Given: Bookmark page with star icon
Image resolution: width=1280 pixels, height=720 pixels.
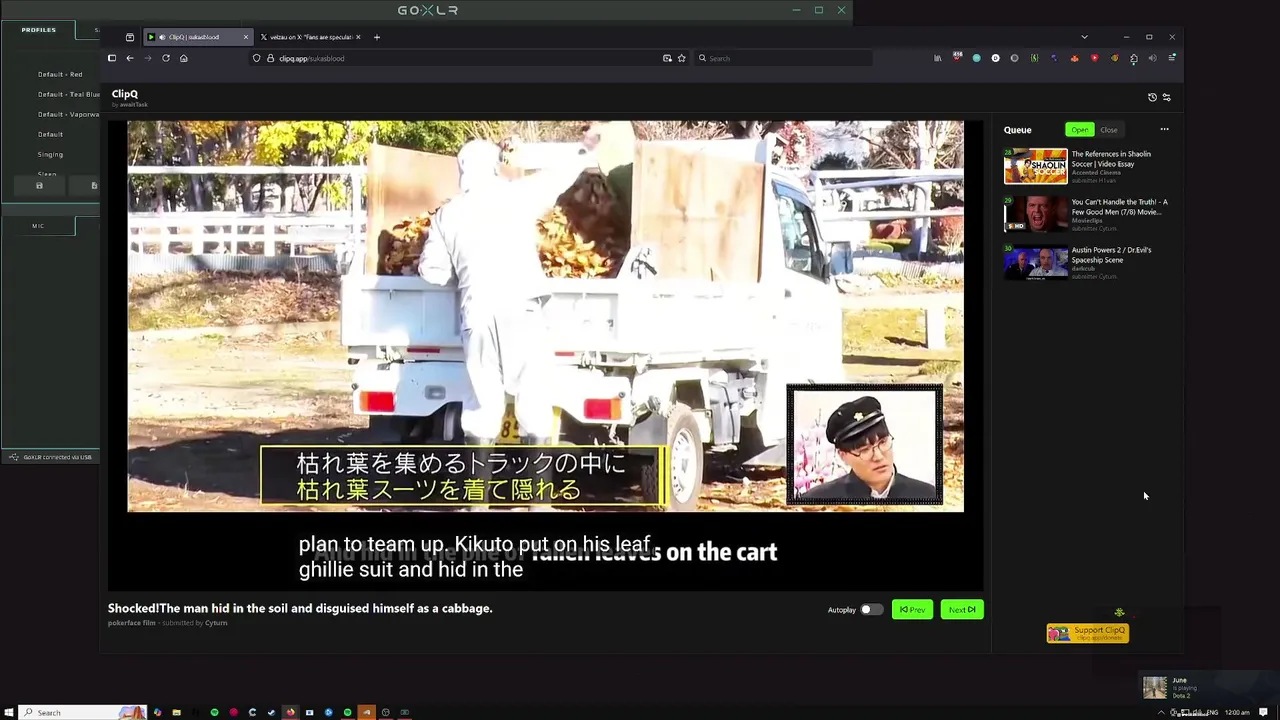Looking at the screenshot, I should [682, 58].
